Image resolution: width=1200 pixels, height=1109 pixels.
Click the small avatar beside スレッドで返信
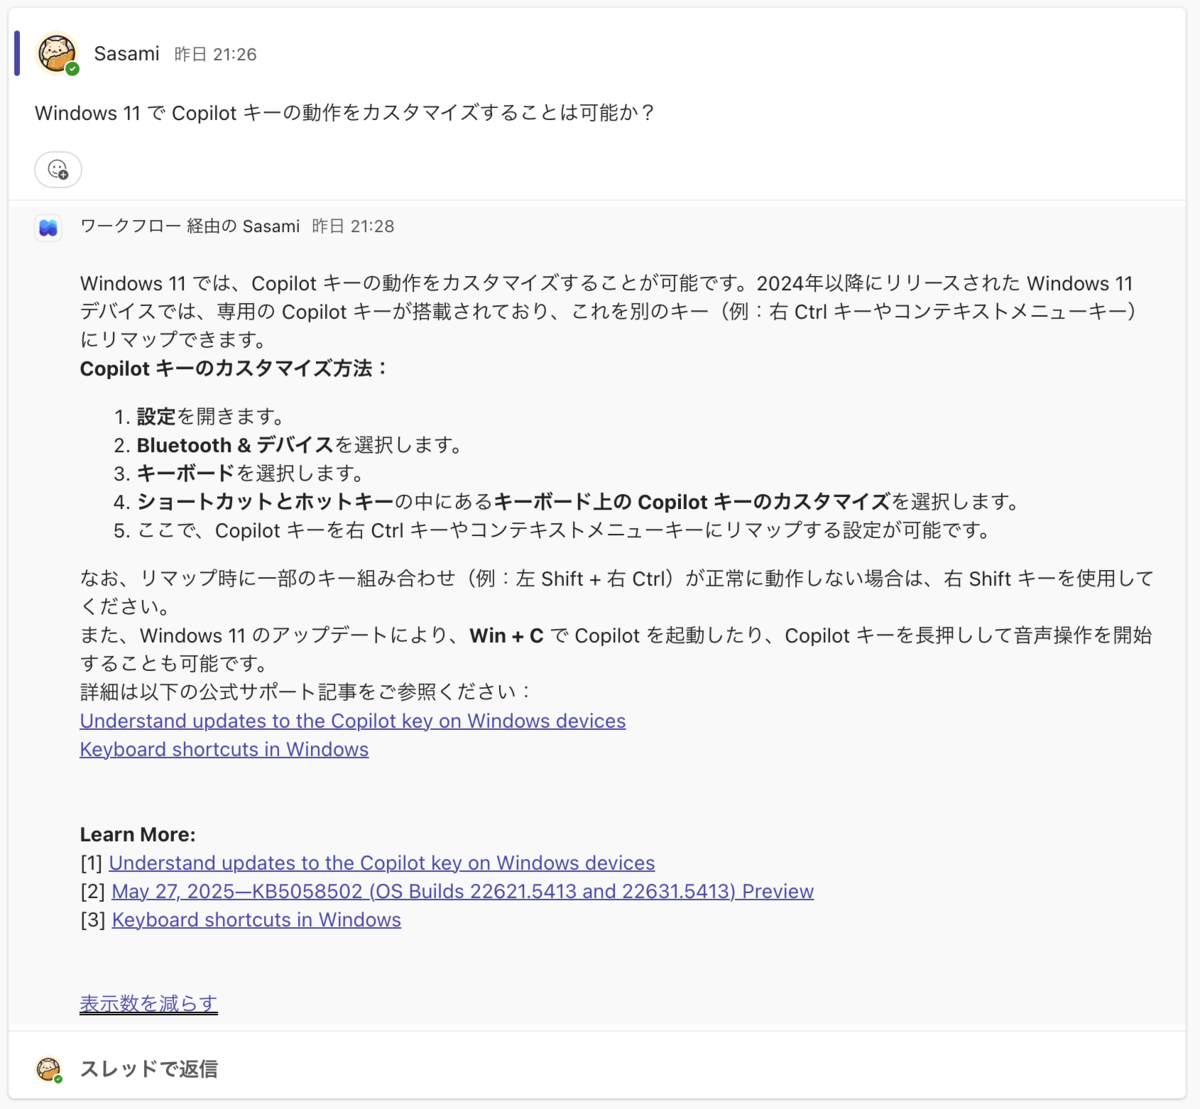pos(48,1069)
